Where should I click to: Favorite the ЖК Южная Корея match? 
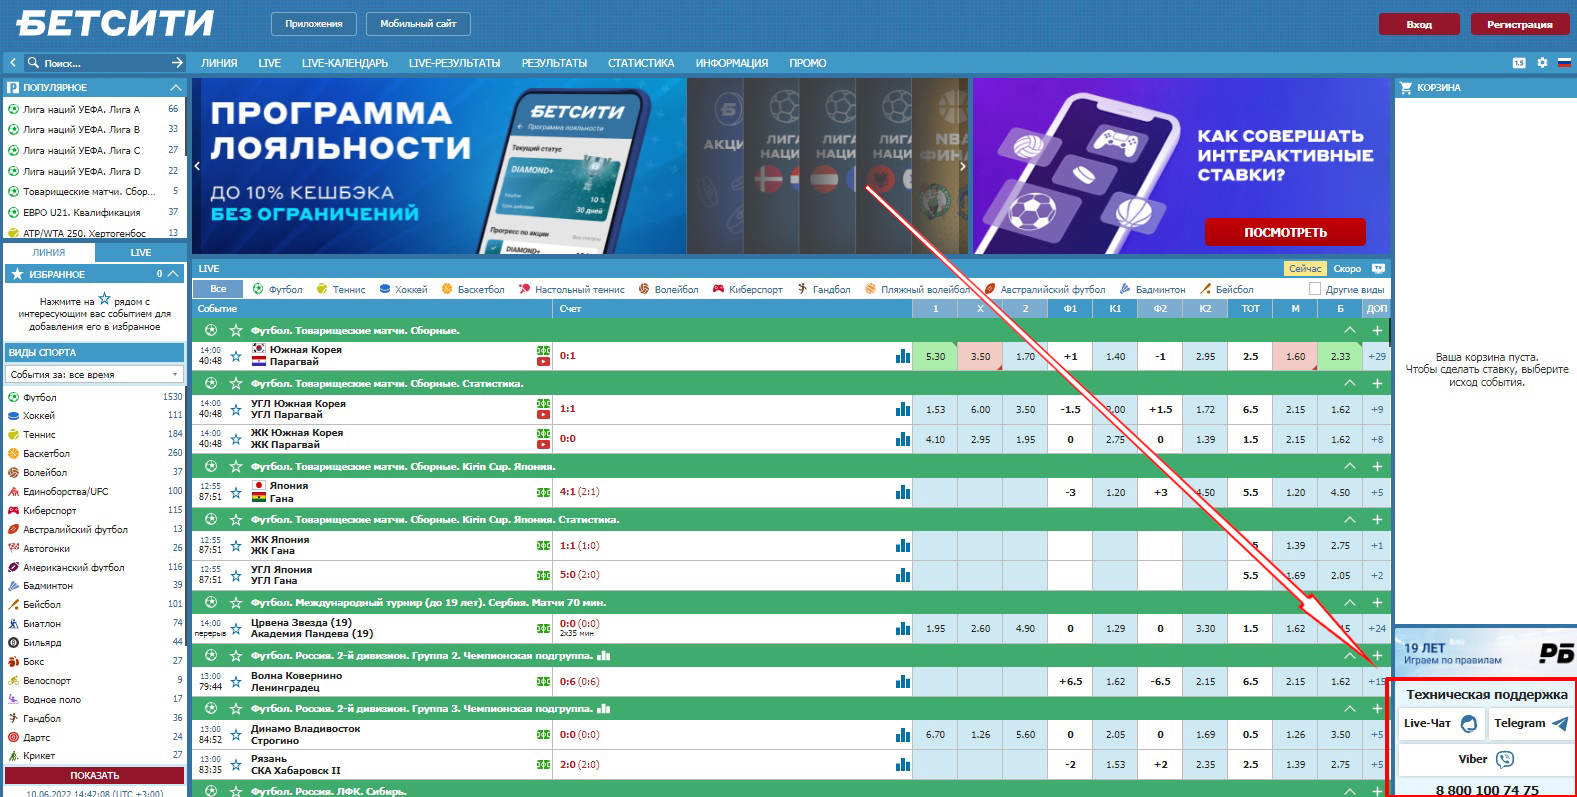click(236, 439)
